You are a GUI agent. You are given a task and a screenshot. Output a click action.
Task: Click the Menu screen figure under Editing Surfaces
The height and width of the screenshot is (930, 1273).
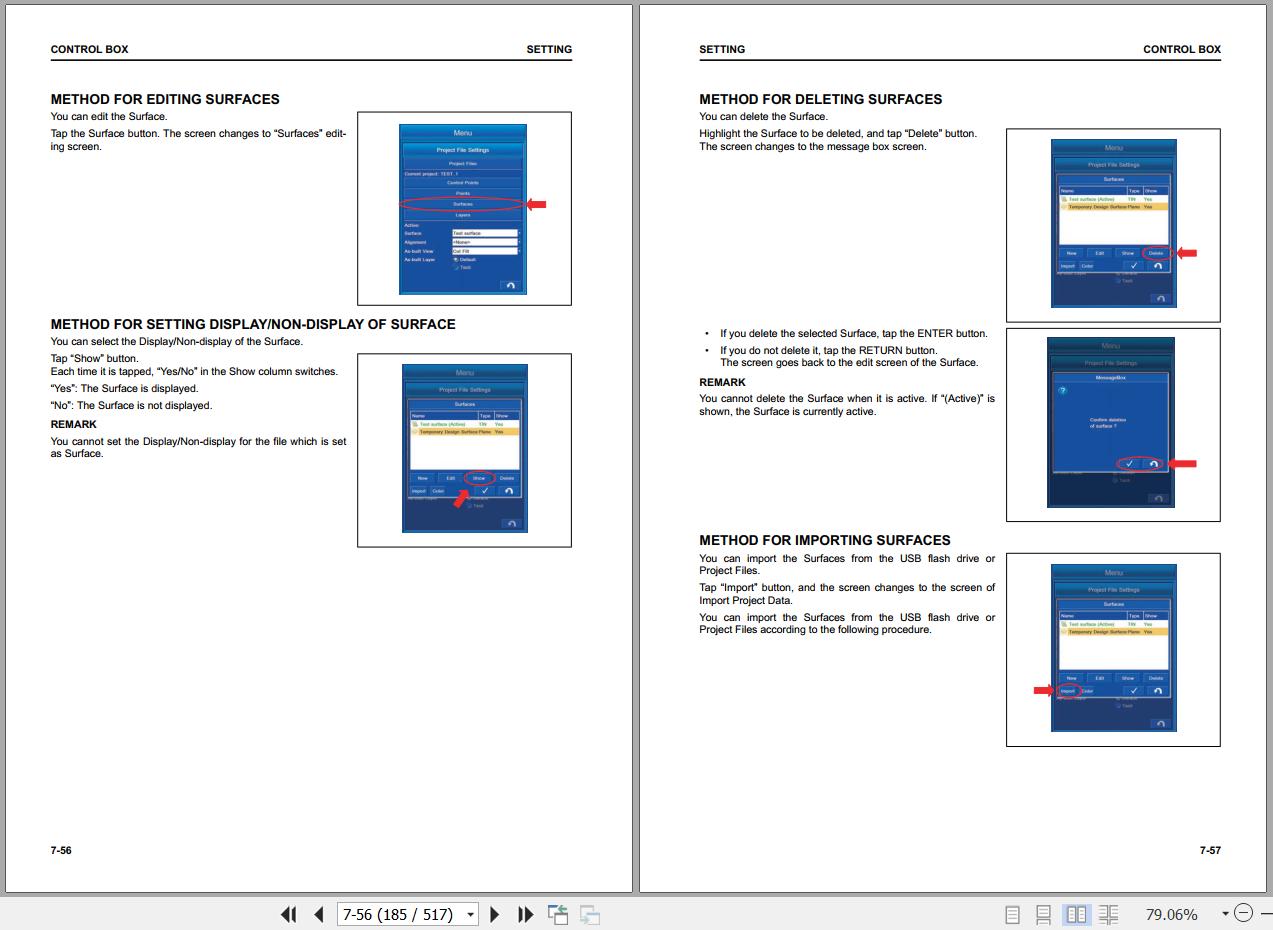coord(464,208)
